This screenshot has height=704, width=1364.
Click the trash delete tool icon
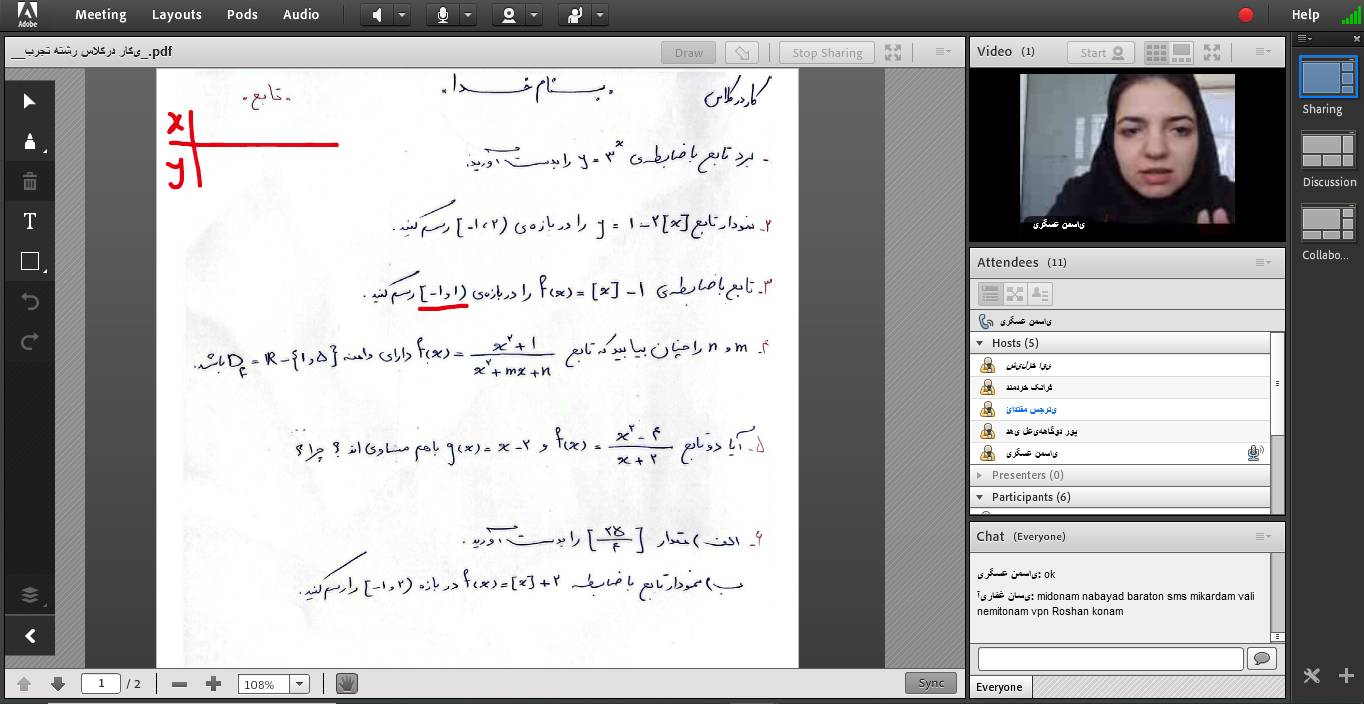29,181
